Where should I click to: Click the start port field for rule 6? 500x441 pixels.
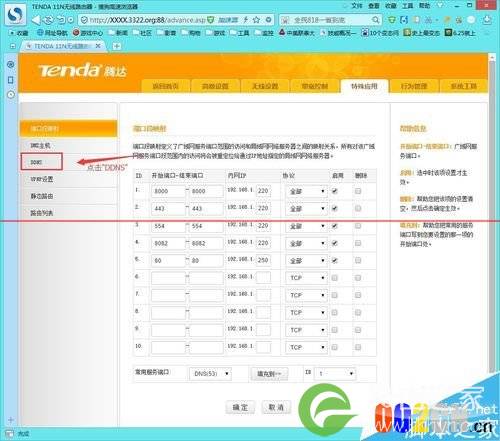[x=168, y=278]
